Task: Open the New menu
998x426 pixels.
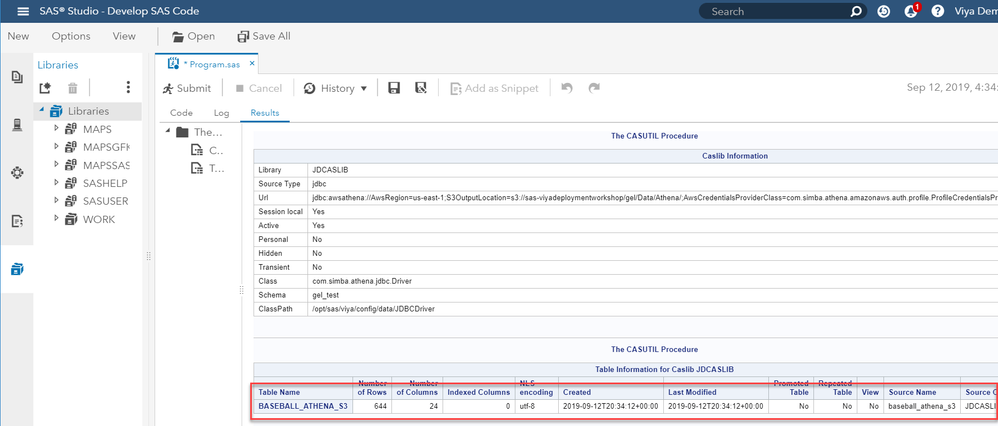Action: [18, 36]
